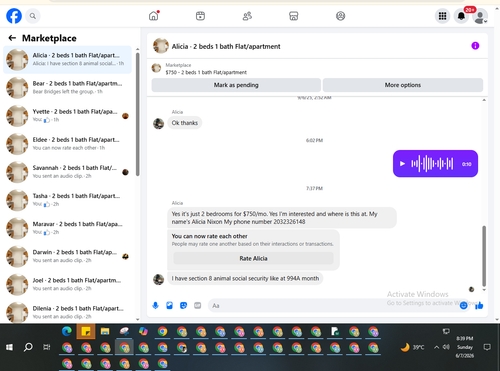Select the Darwin conversation
500x371 pixels.
tap(67, 256)
